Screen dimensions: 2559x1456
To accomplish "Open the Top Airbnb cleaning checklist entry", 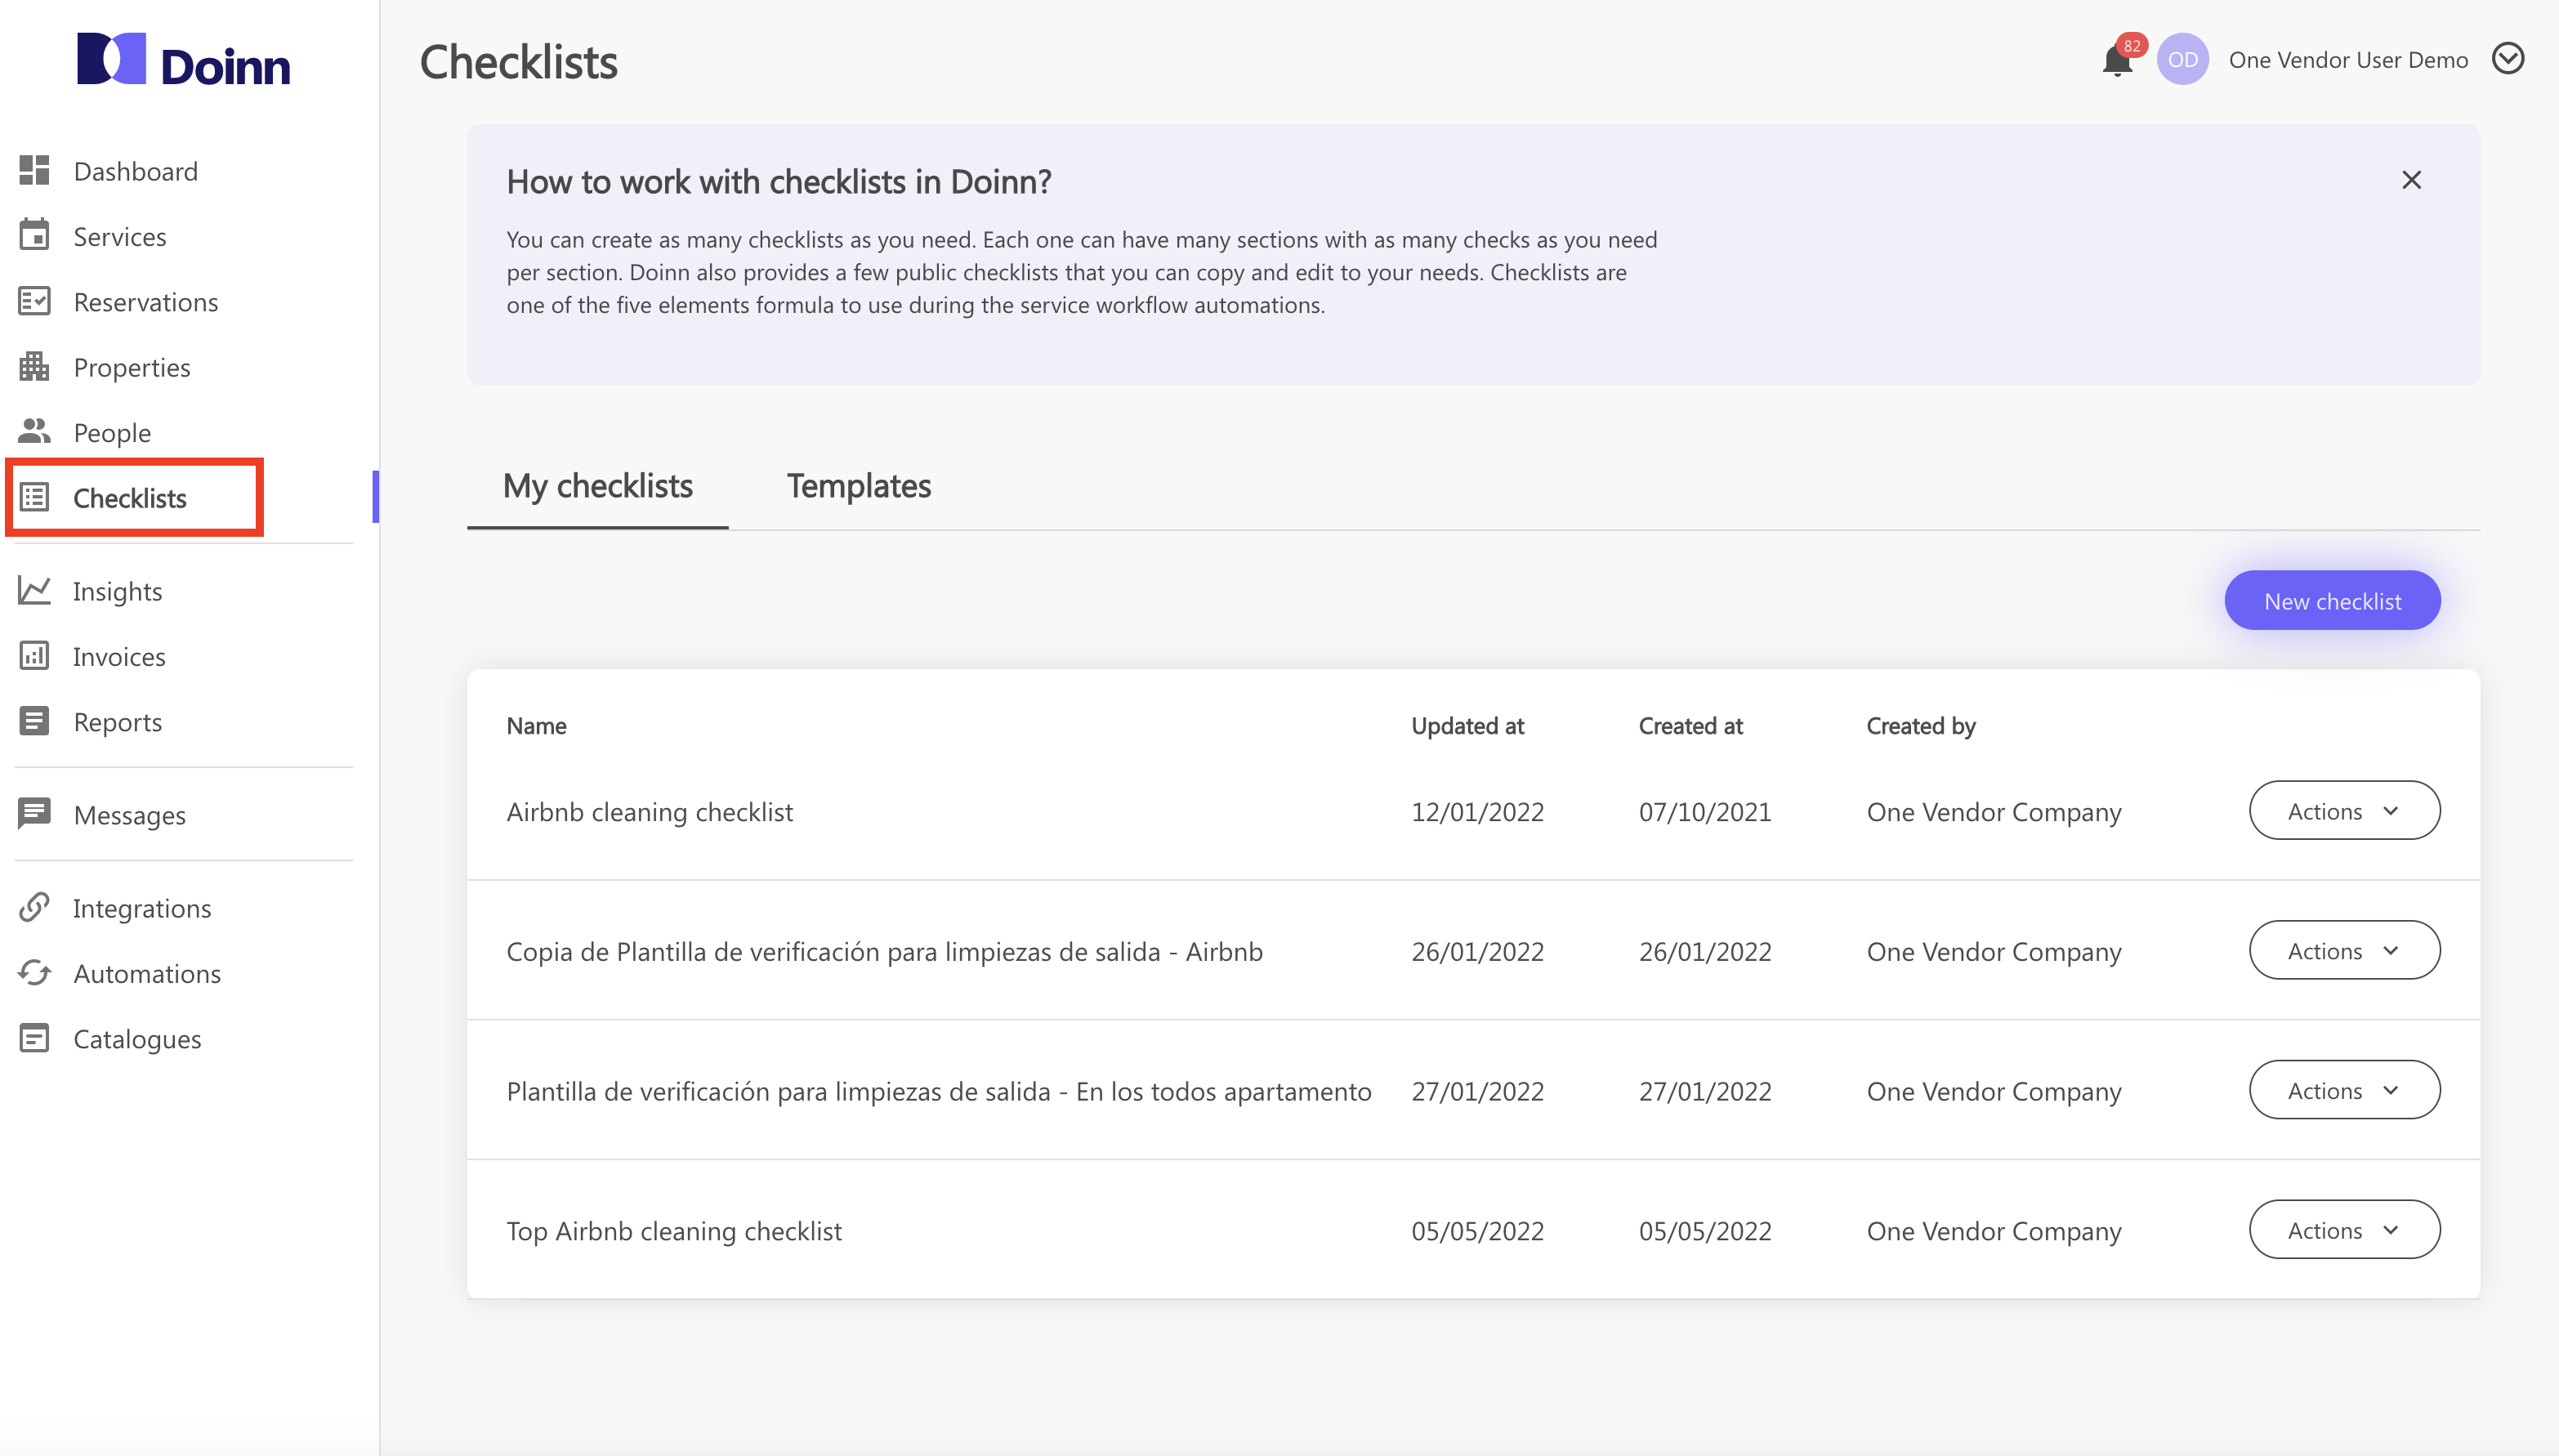I will [674, 1231].
